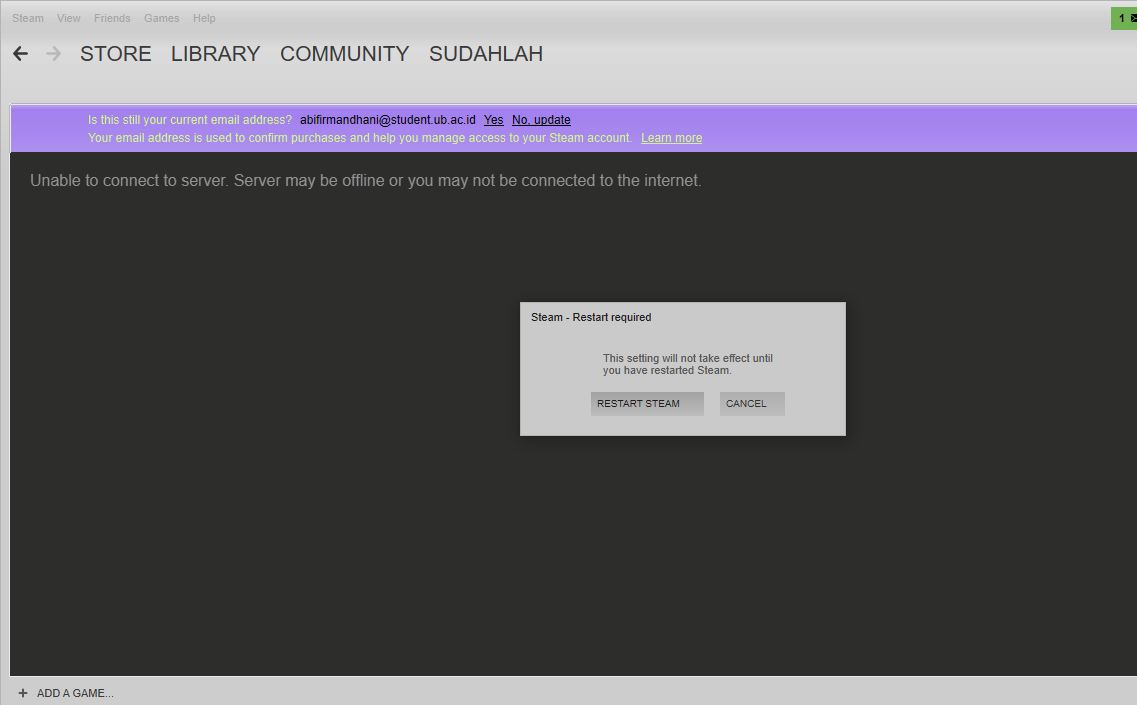Click the ADD A GAME... label

tap(75, 693)
